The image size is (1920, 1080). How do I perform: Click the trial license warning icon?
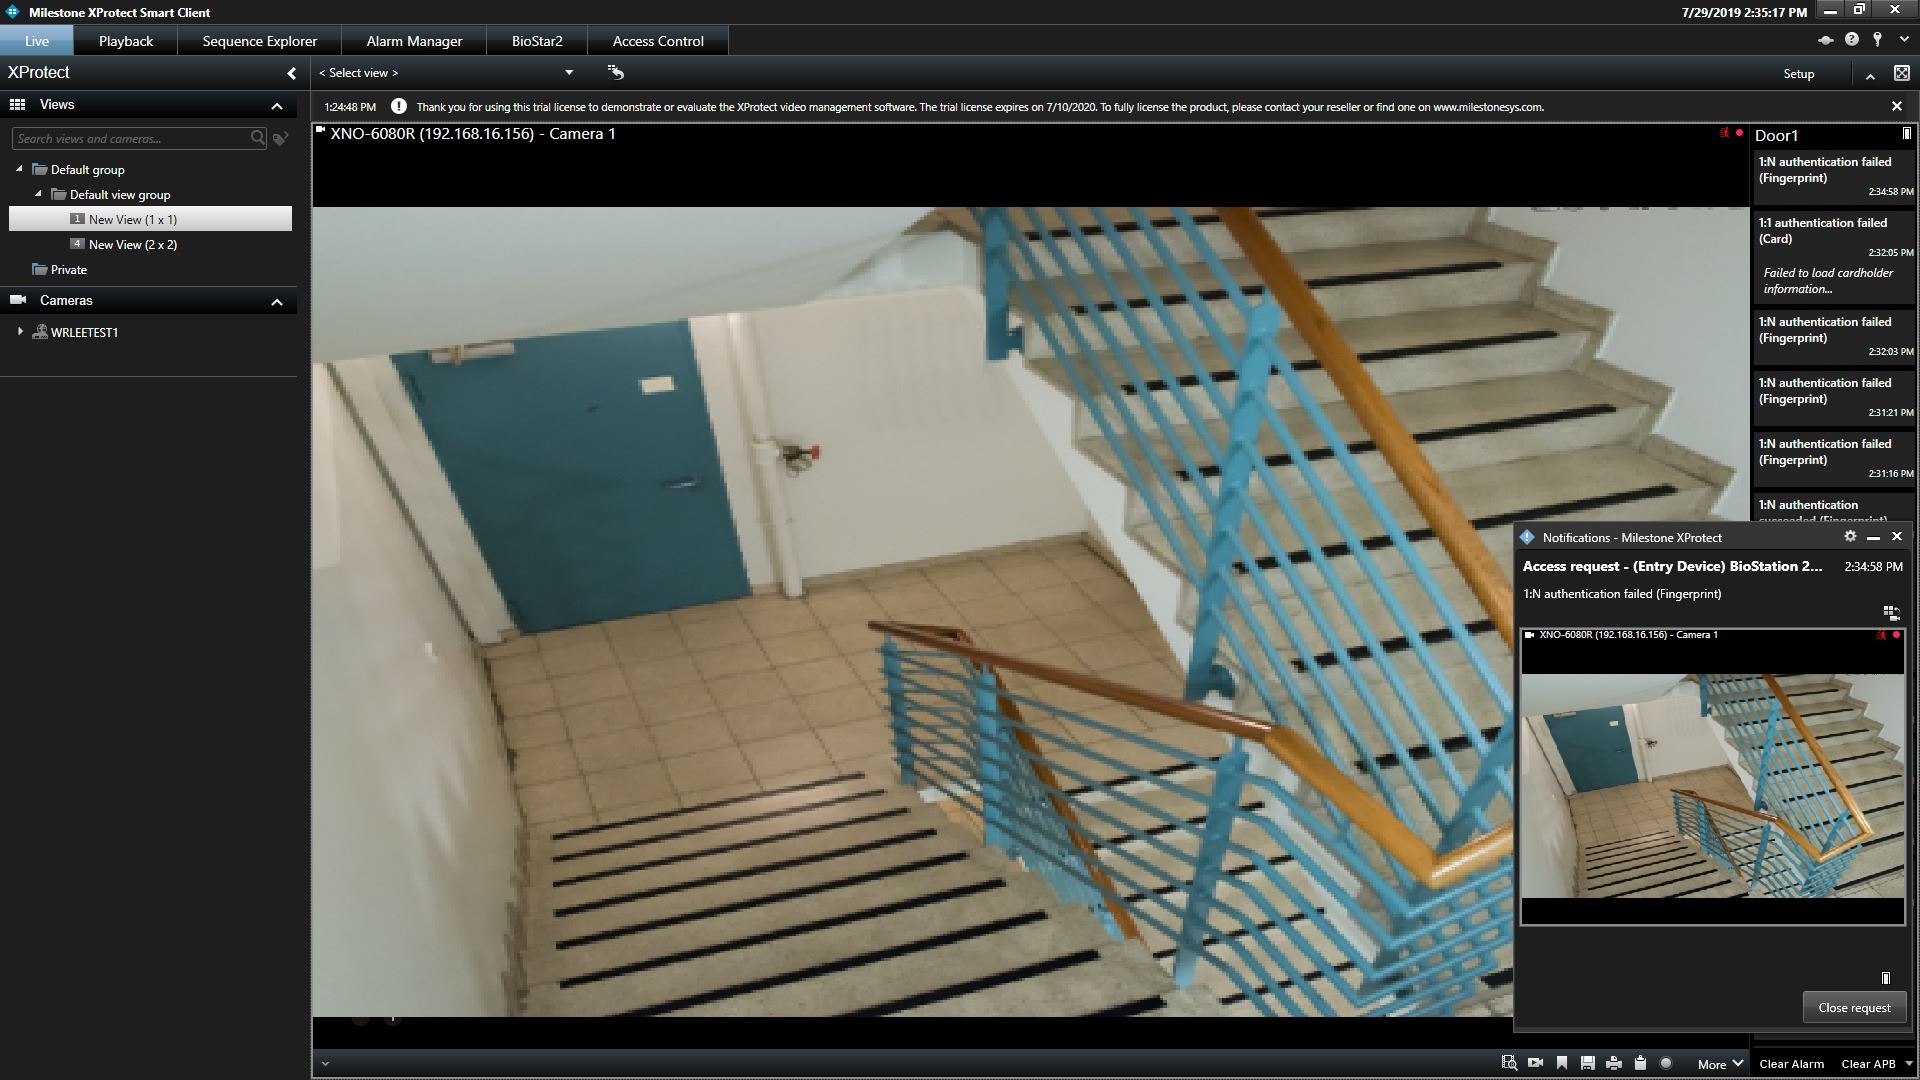click(x=398, y=106)
